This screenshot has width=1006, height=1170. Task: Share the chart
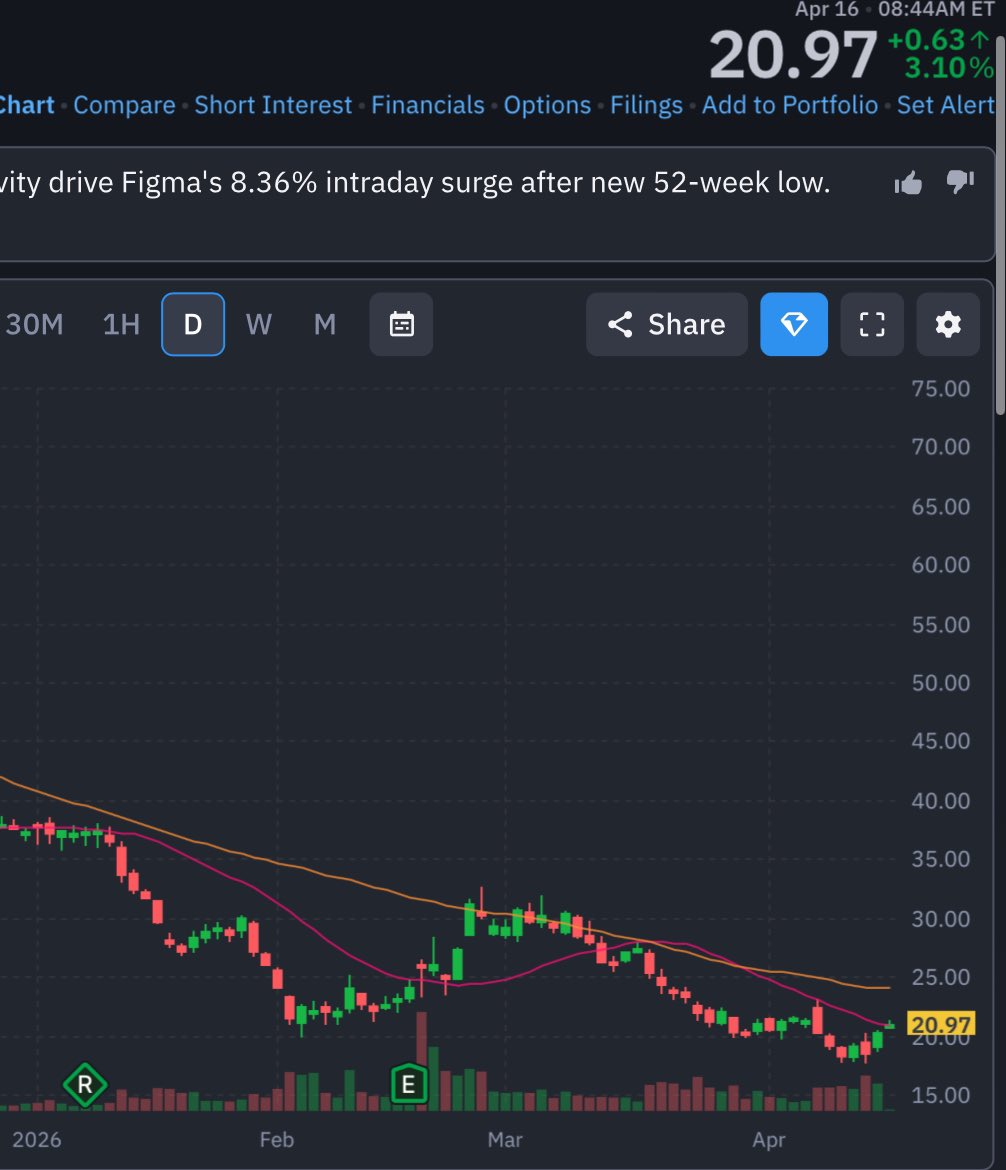coord(666,325)
